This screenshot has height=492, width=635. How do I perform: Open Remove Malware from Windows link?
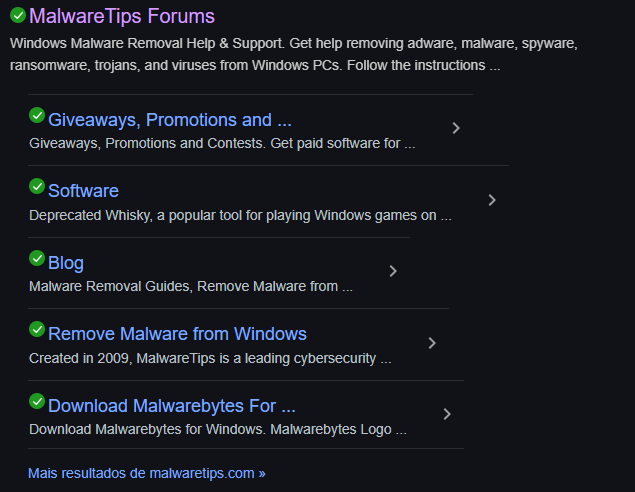point(177,334)
